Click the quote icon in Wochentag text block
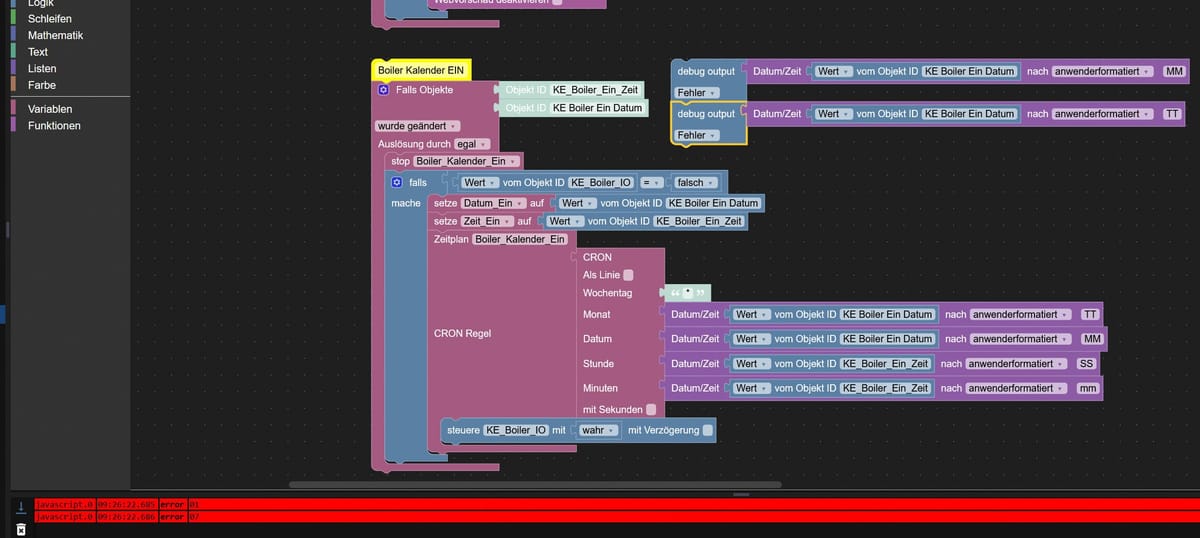This screenshot has height=538, width=1200. pos(675,293)
